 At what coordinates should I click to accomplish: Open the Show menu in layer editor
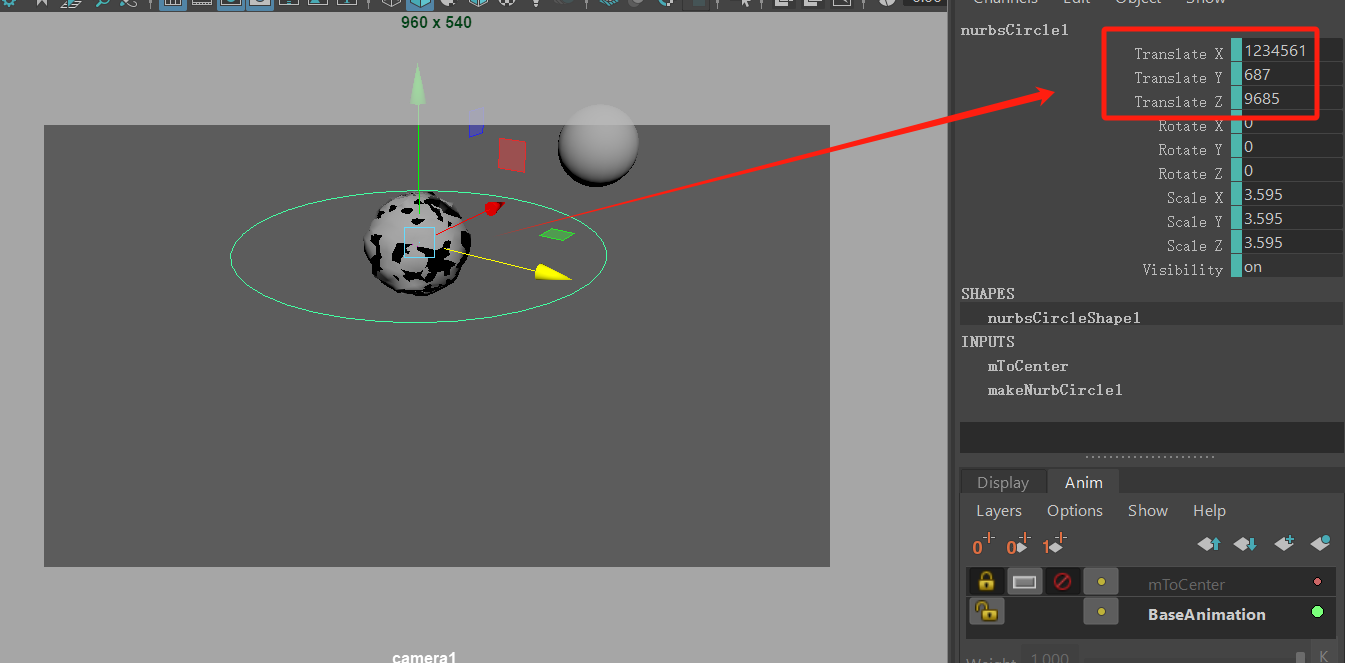[1148, 510]
